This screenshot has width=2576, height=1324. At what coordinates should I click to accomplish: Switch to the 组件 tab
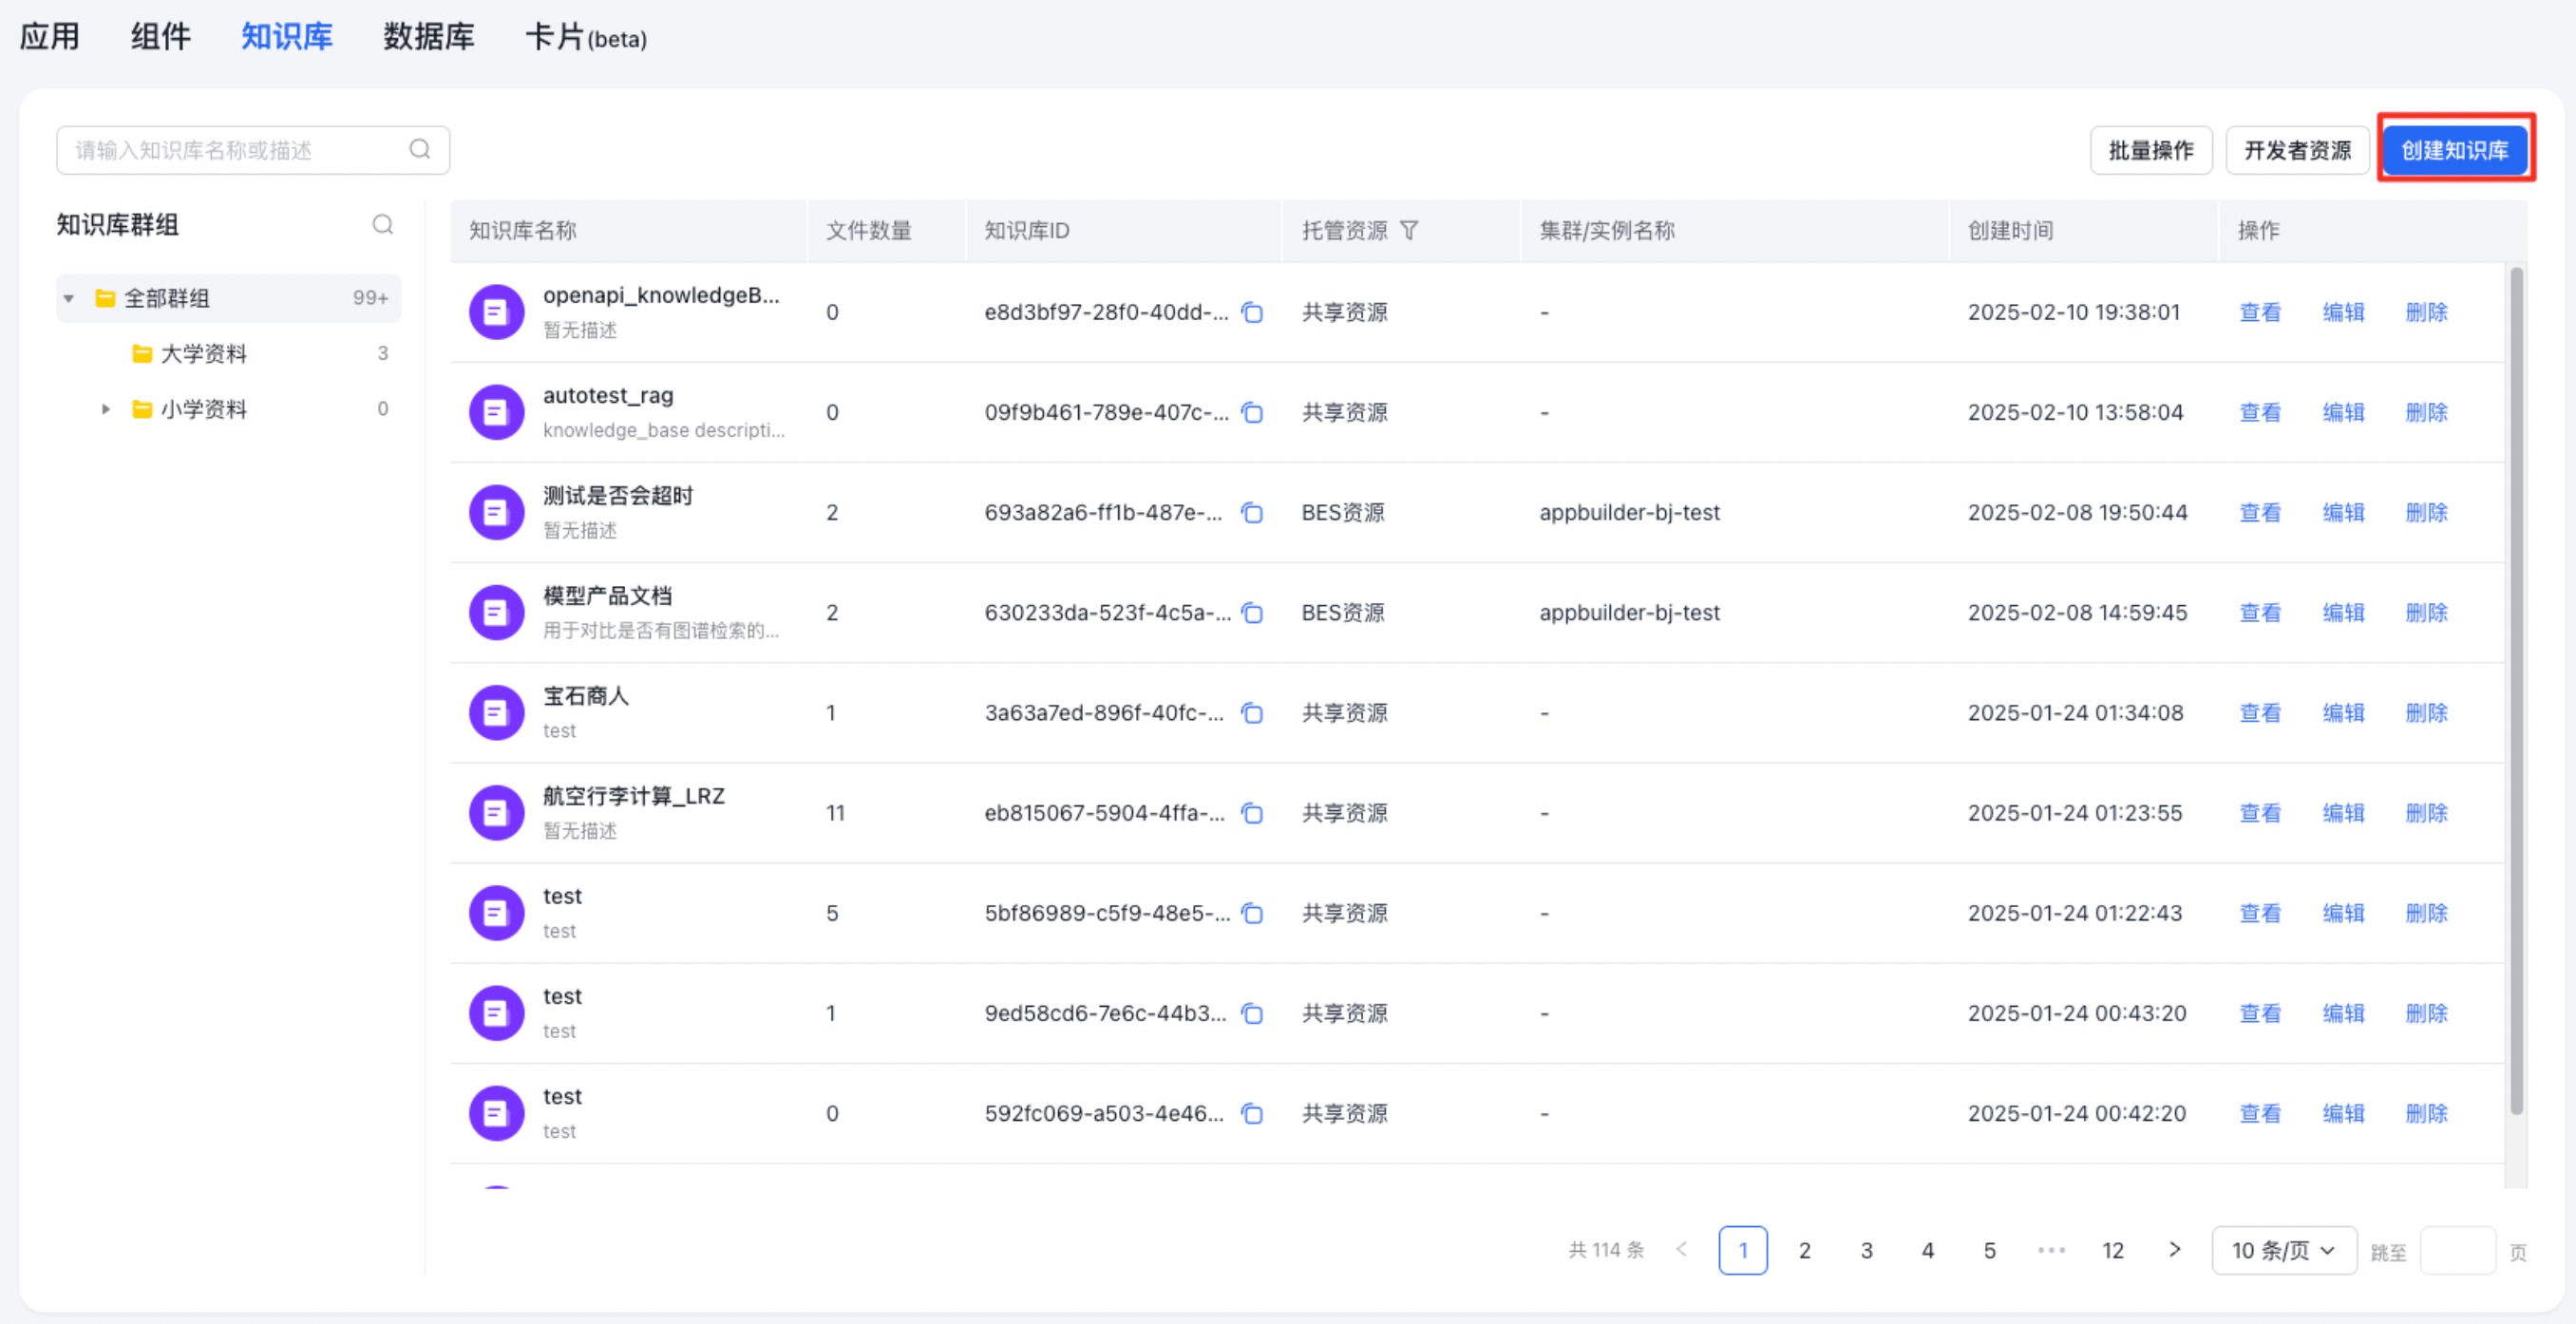pyautogui.click(x=160, y=37)
